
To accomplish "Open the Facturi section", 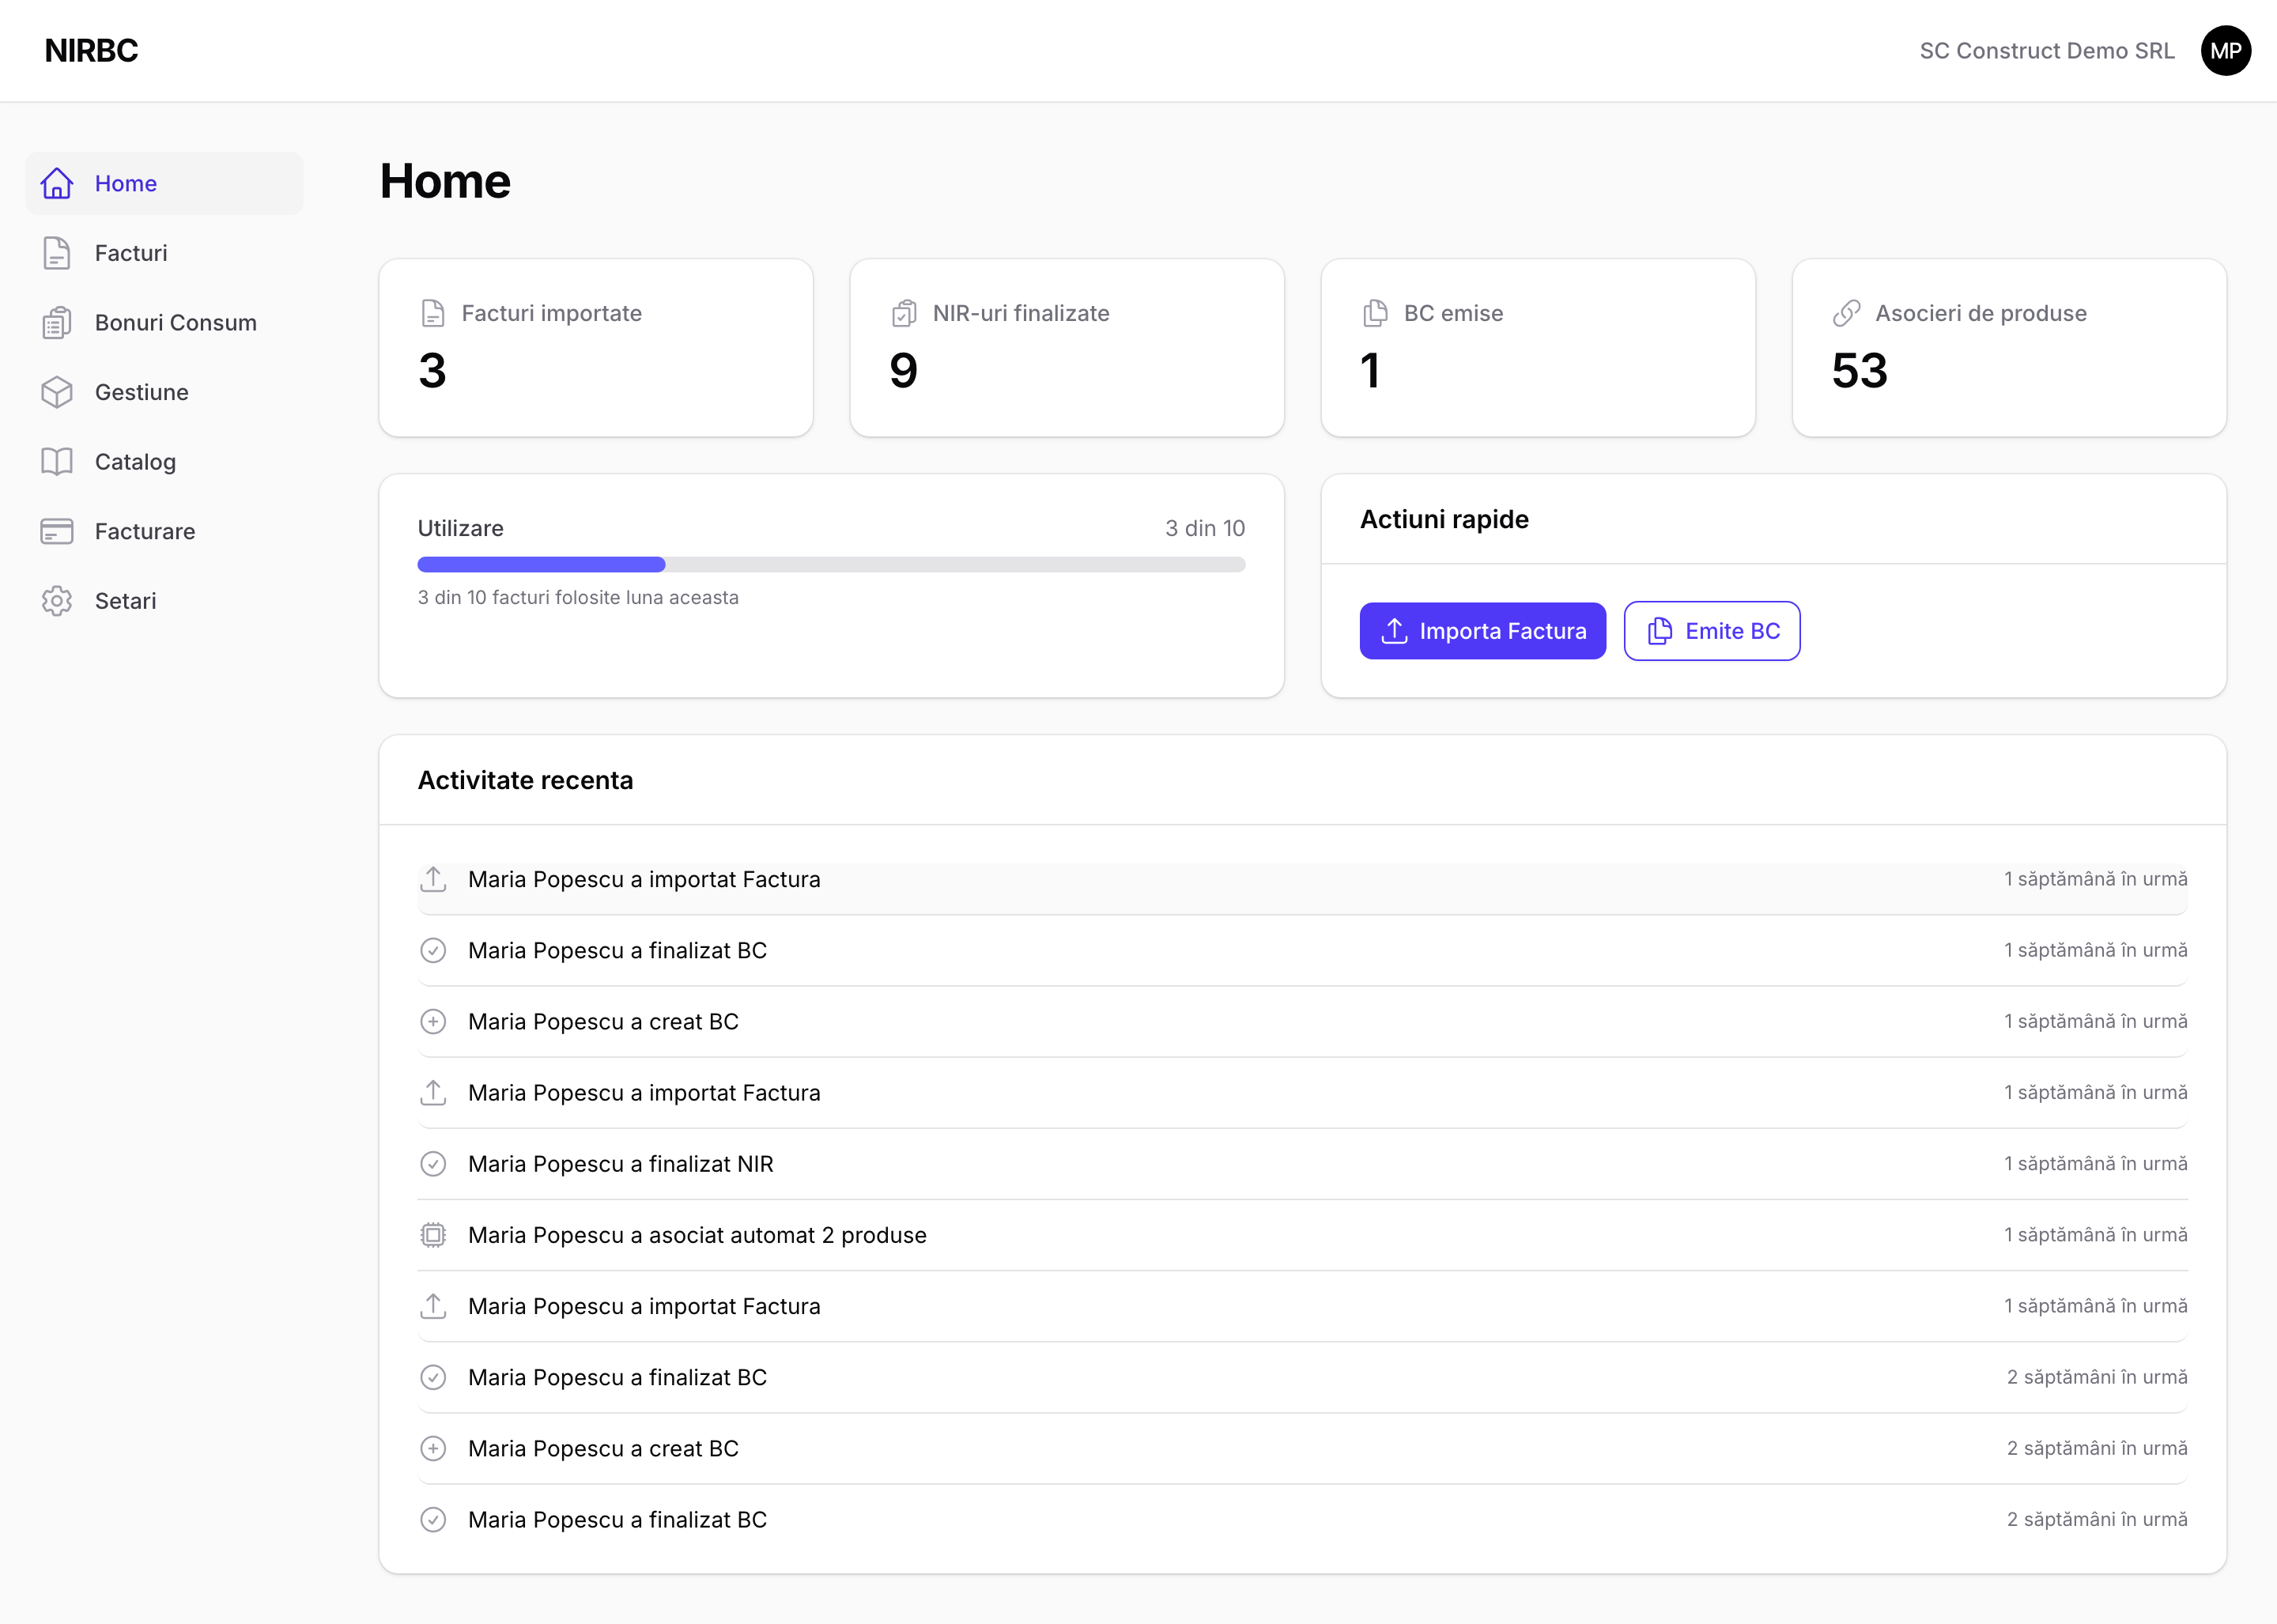I will pyautogui.click(x=164, y=253).
